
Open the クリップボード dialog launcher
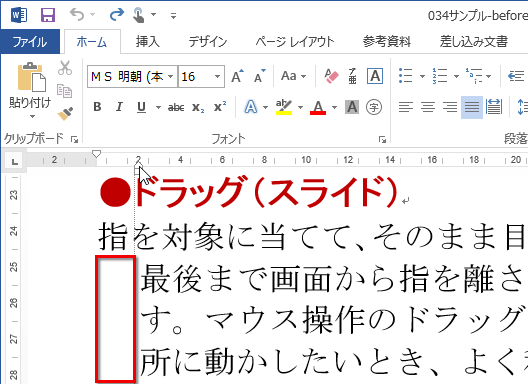[74, 139]
